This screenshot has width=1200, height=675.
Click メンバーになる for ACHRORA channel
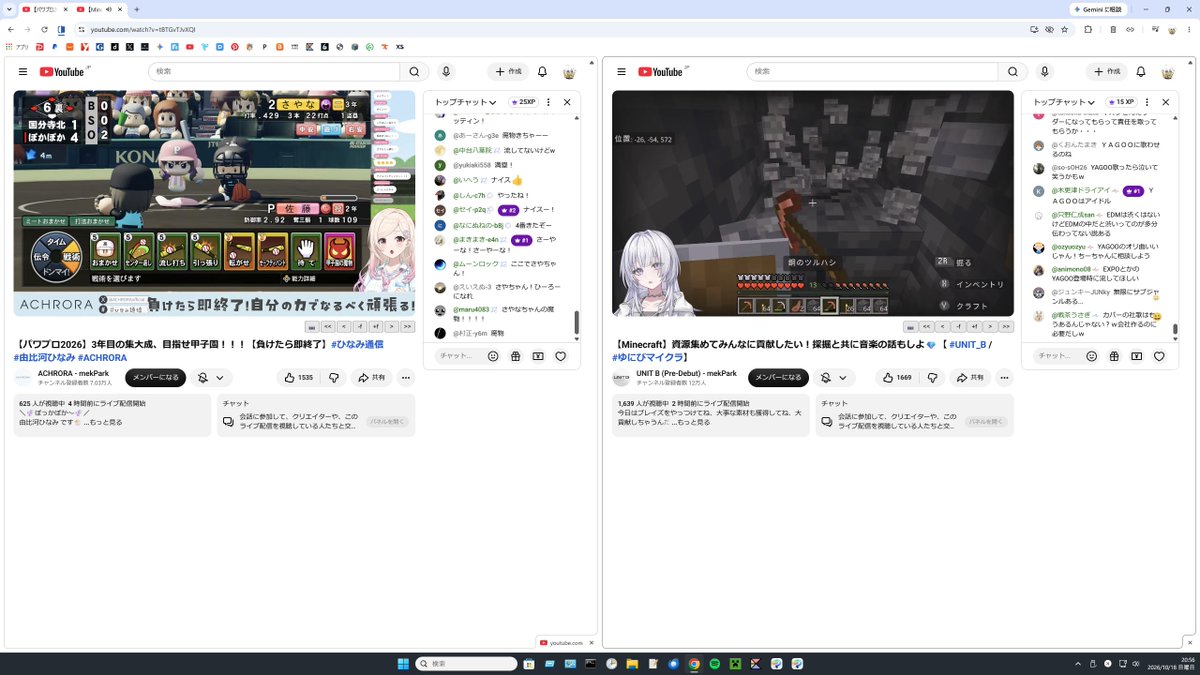pos(155,378)
